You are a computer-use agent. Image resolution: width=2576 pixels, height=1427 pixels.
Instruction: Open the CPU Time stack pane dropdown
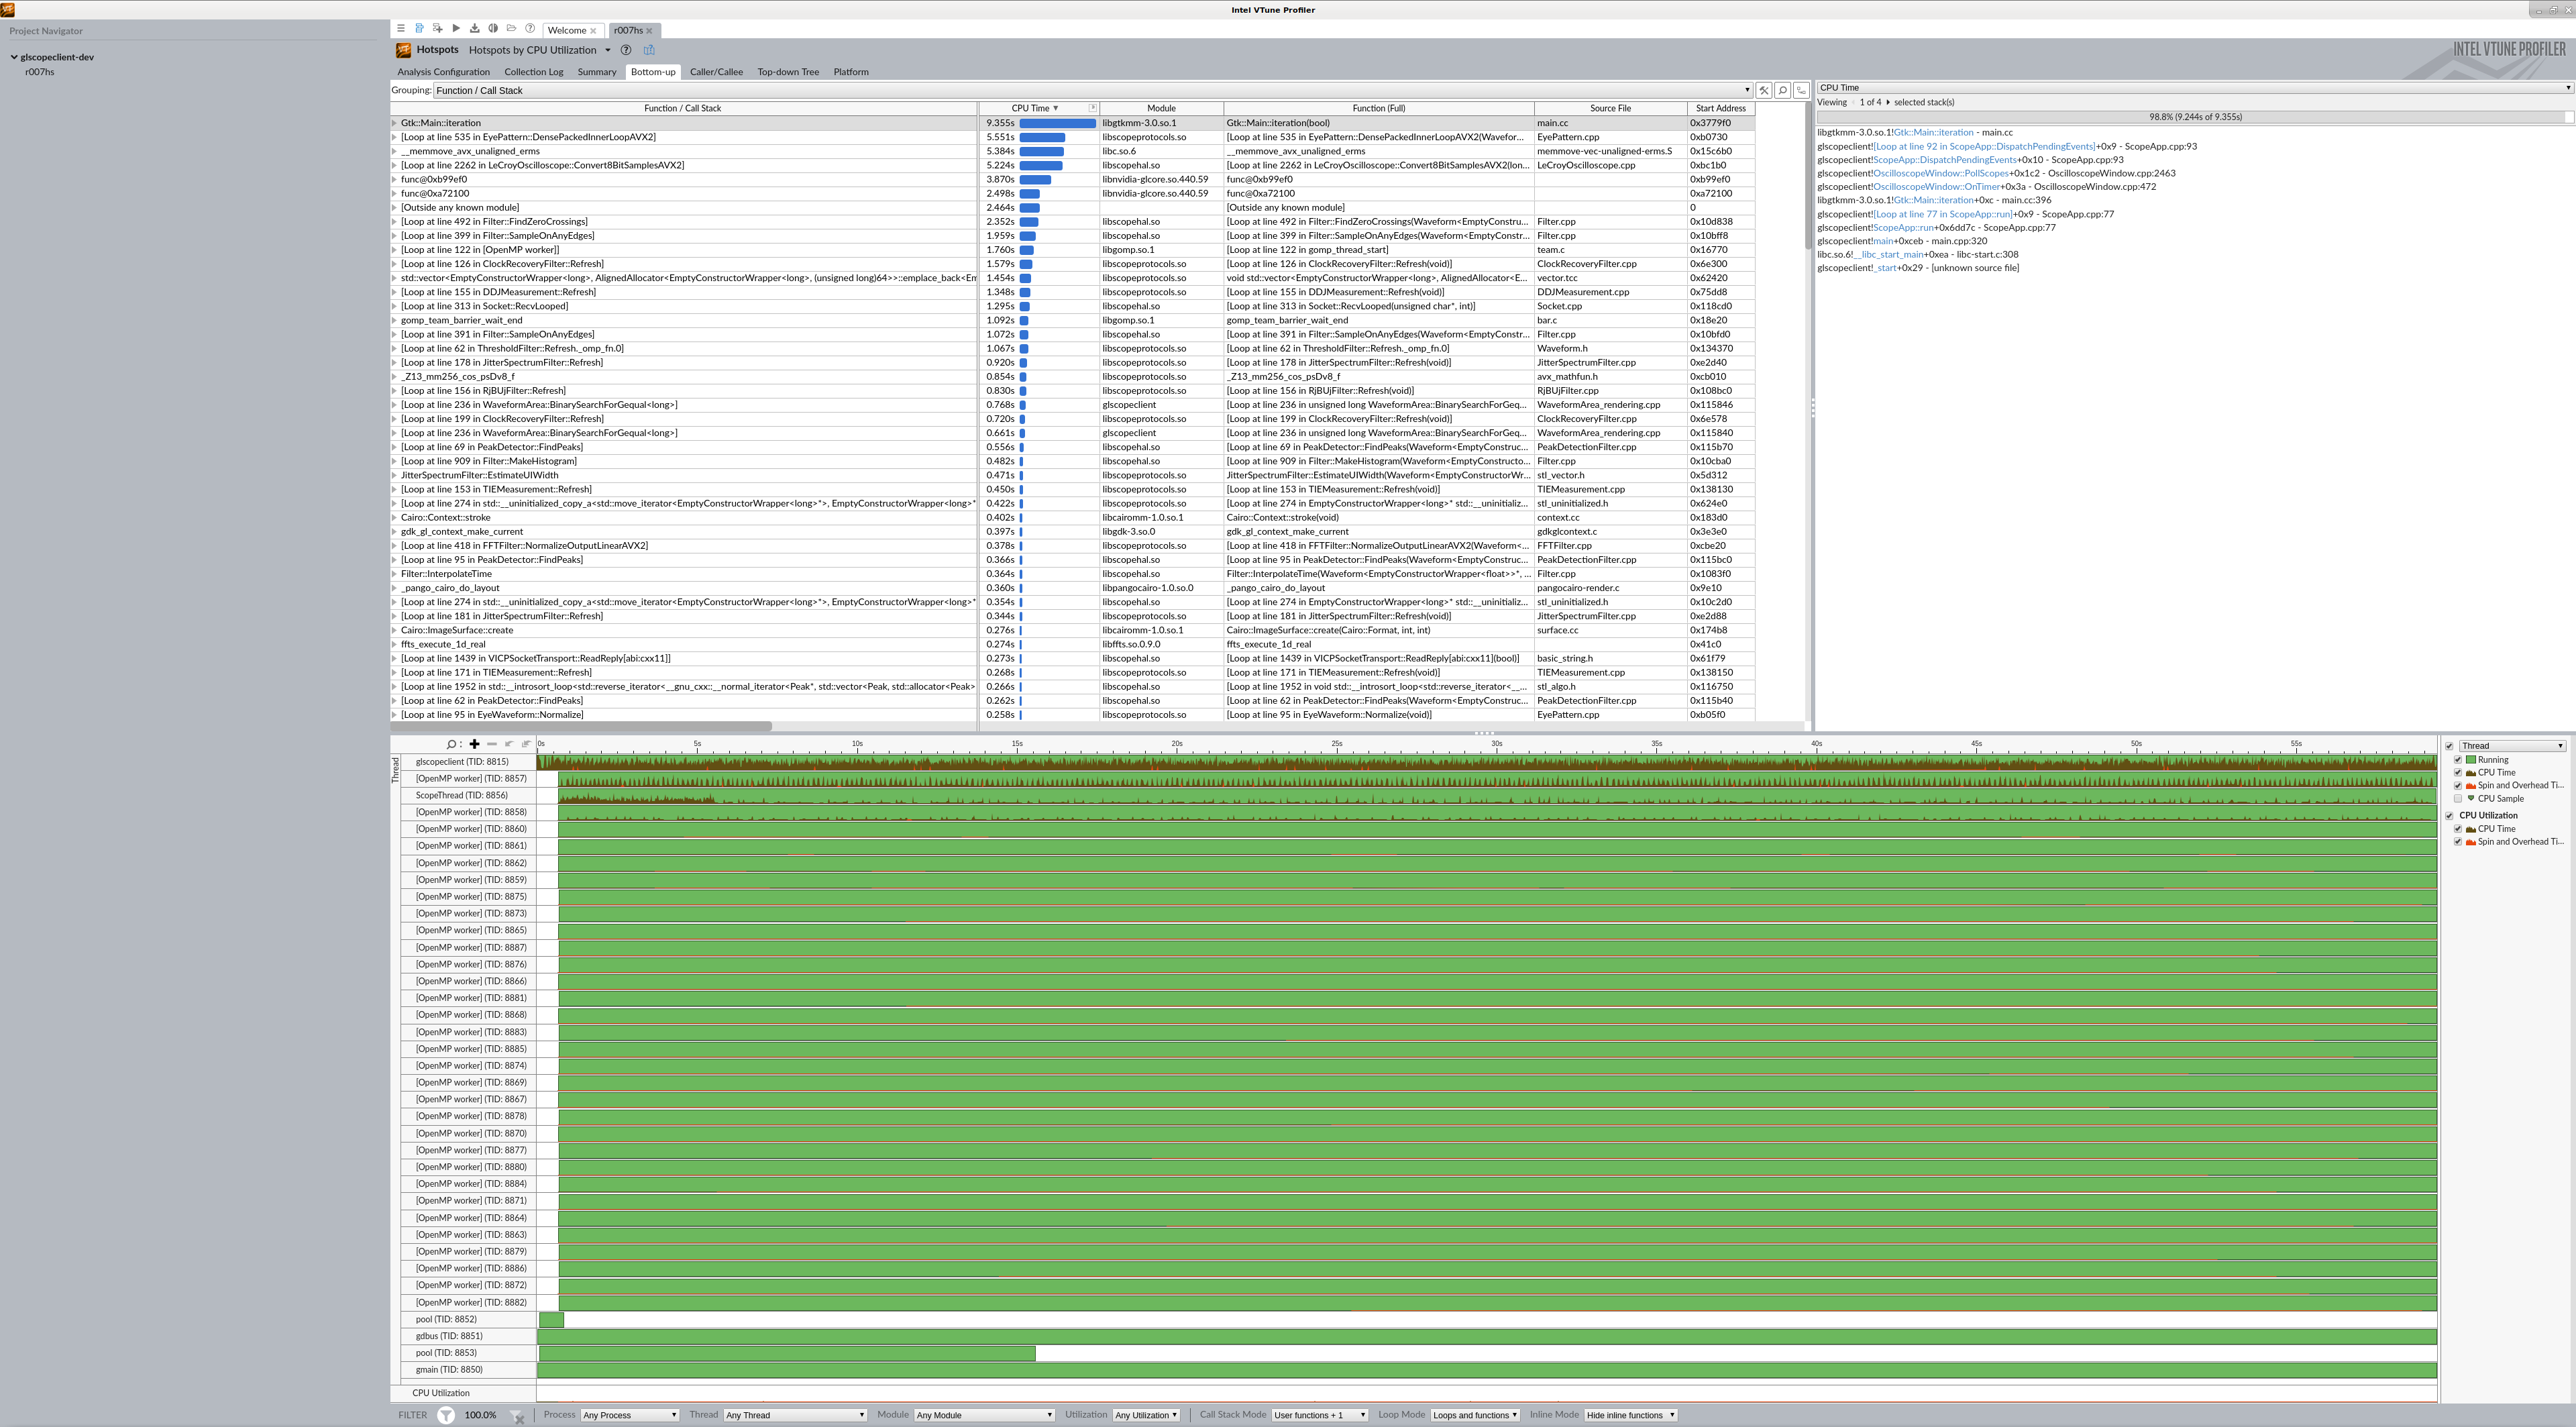coord(2195,88)
